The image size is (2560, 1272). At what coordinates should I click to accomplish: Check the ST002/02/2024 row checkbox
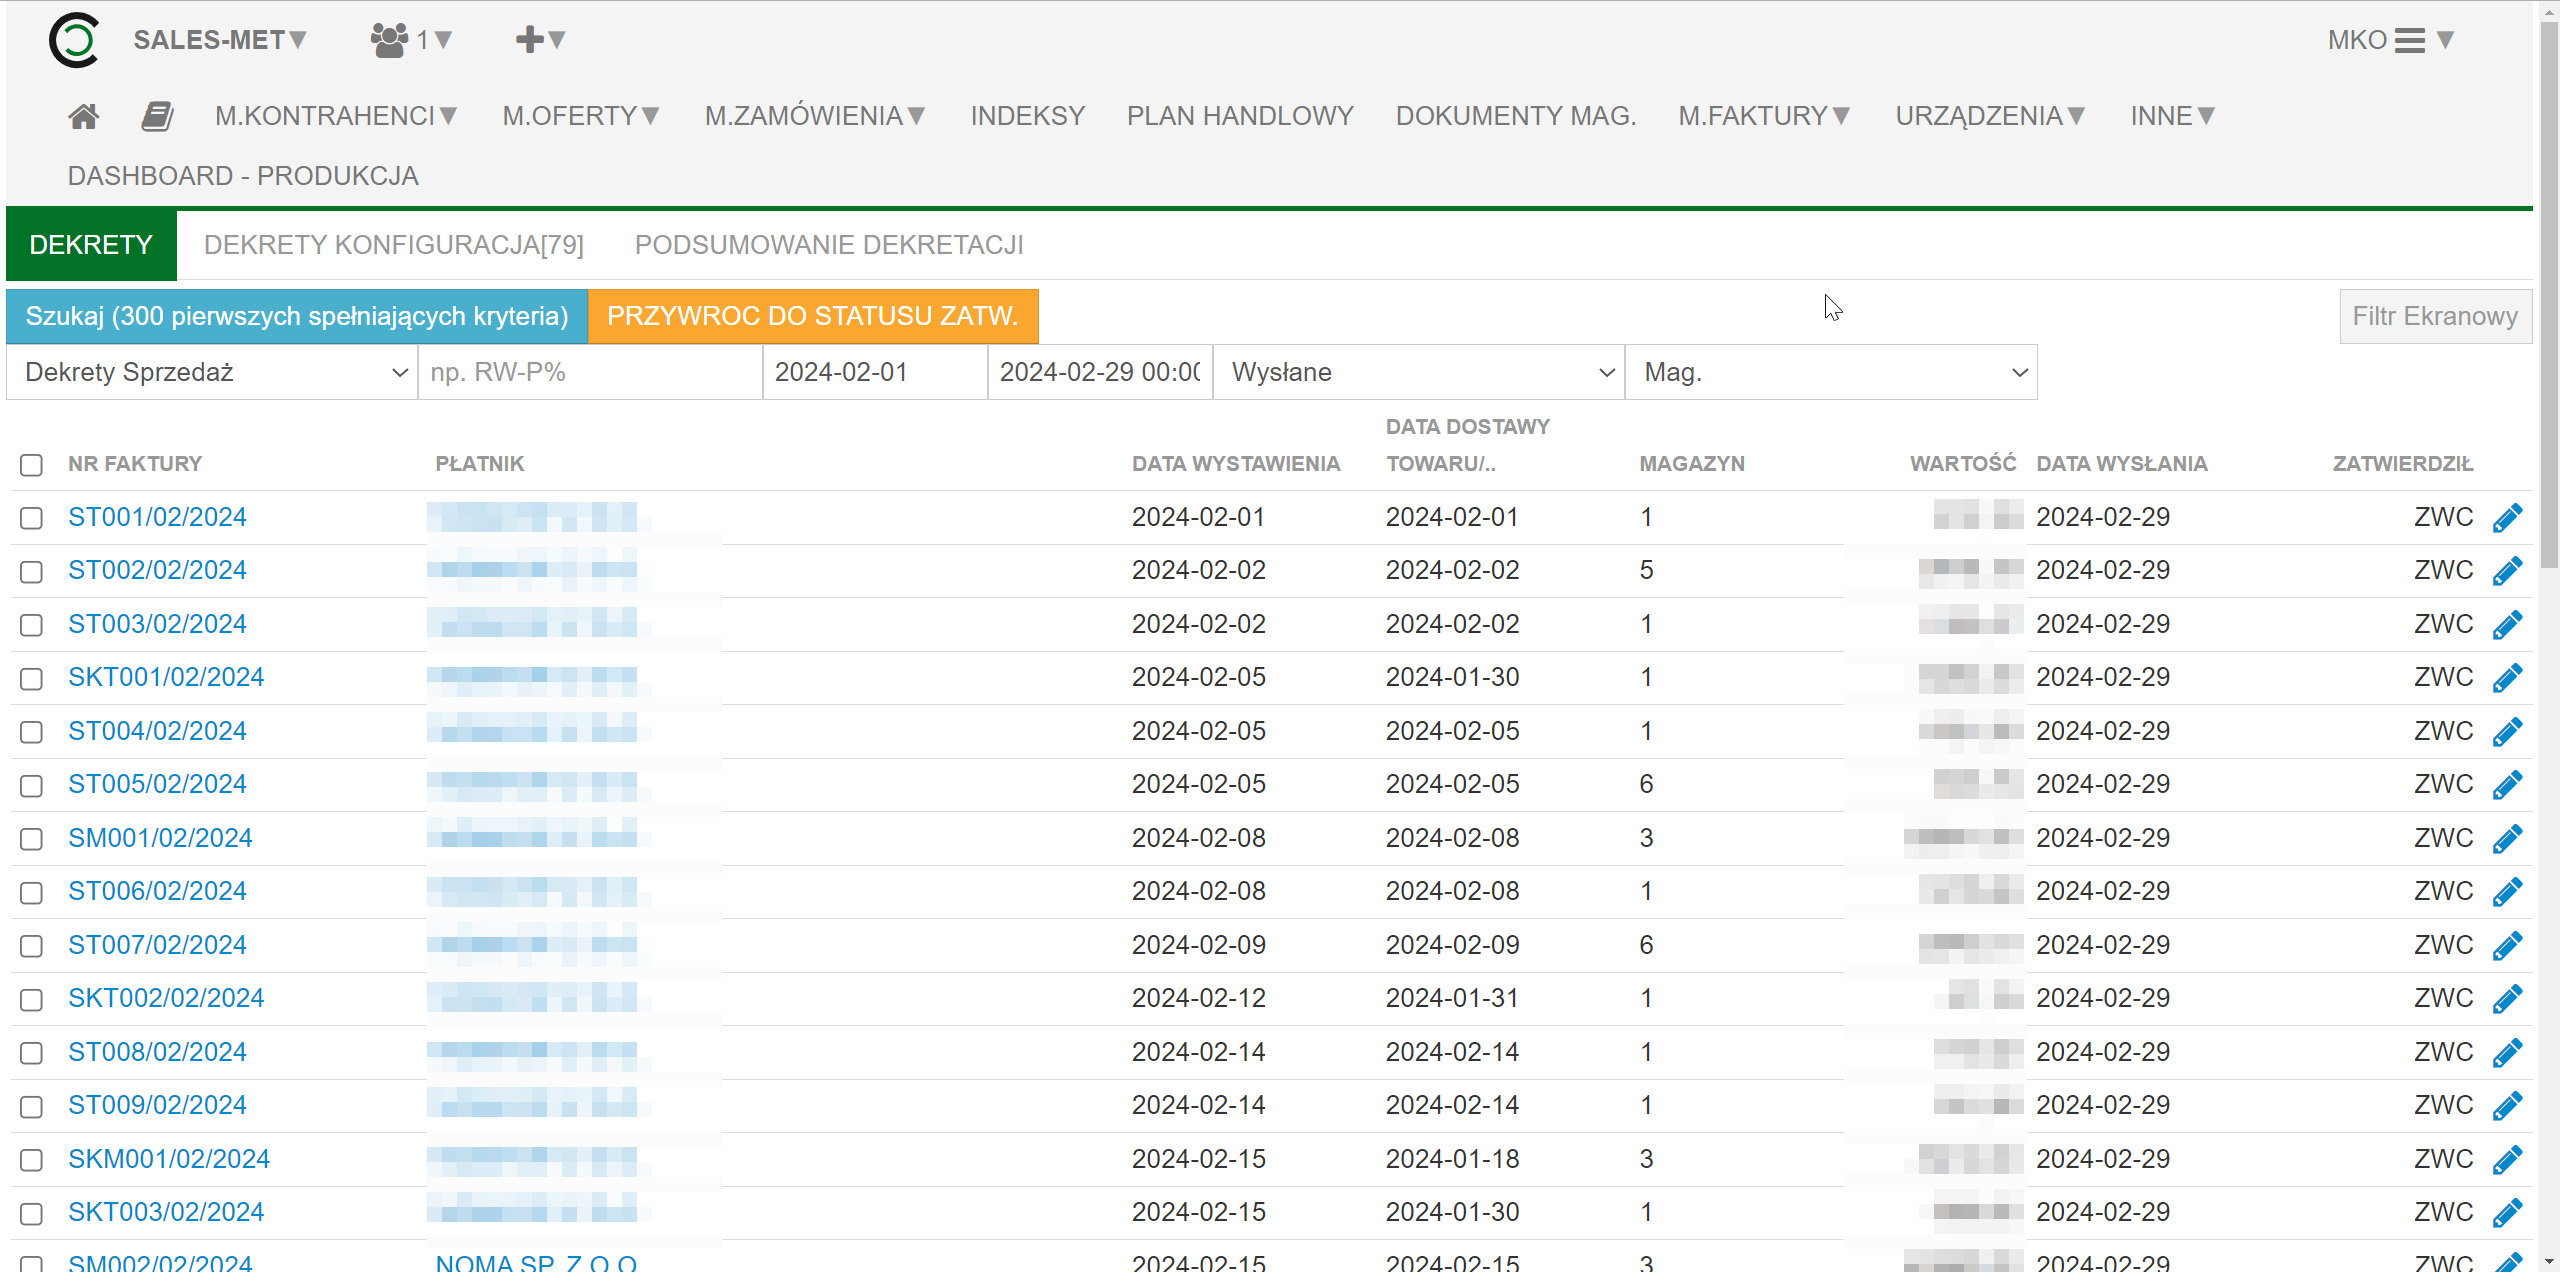[x=31, y=572]
